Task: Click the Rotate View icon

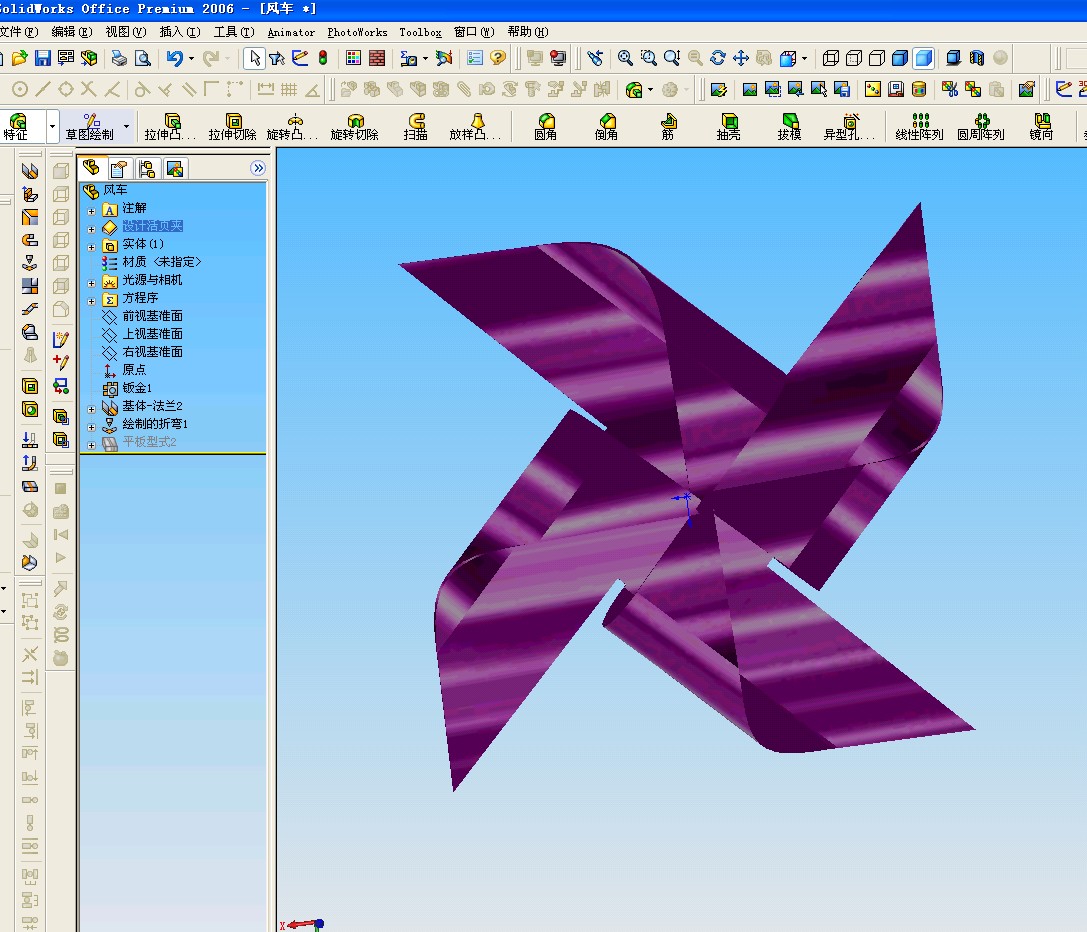Action: pos(718,58)
